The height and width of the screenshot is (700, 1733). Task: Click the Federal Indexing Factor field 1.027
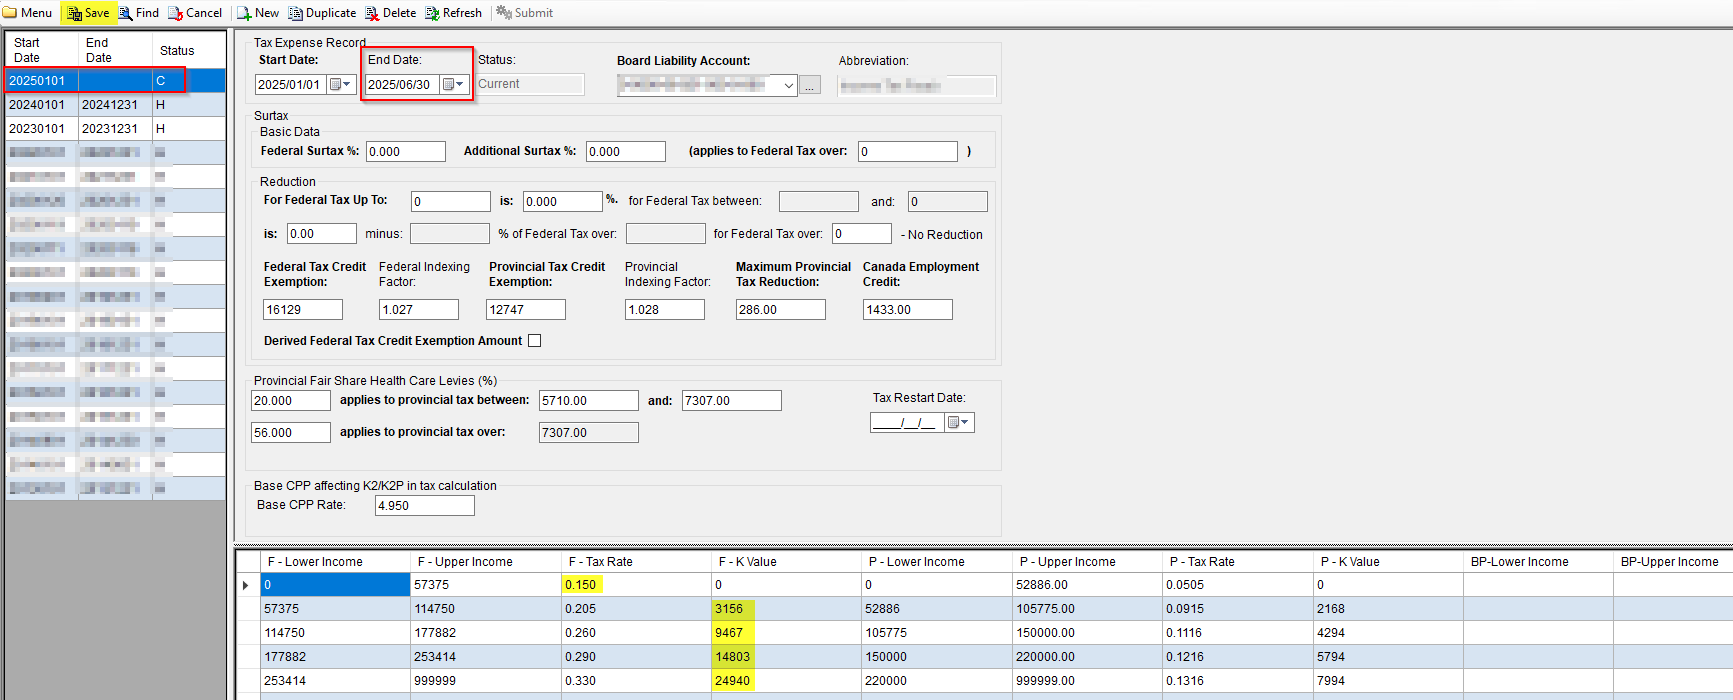click(x=419, y=310)
